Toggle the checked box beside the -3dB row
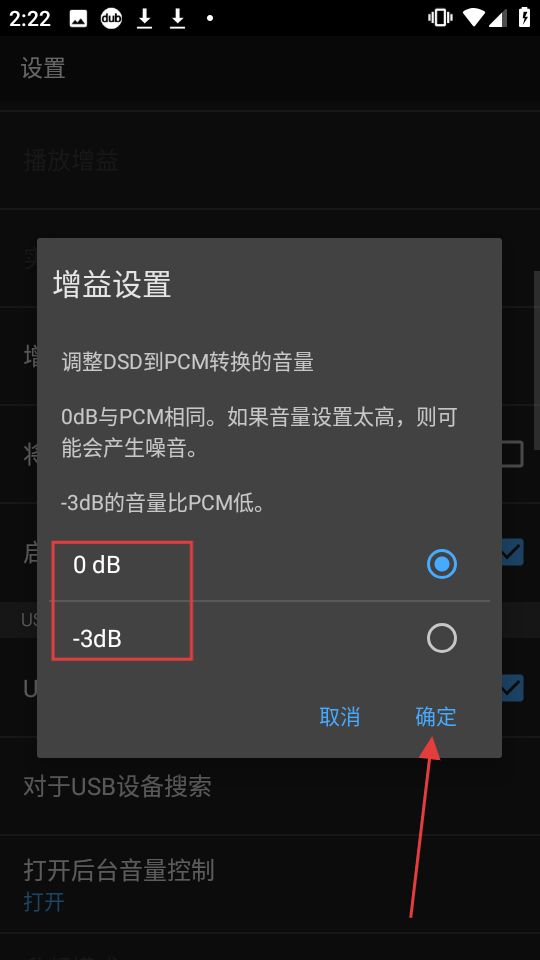540x960 pixels. coord(512,688)
